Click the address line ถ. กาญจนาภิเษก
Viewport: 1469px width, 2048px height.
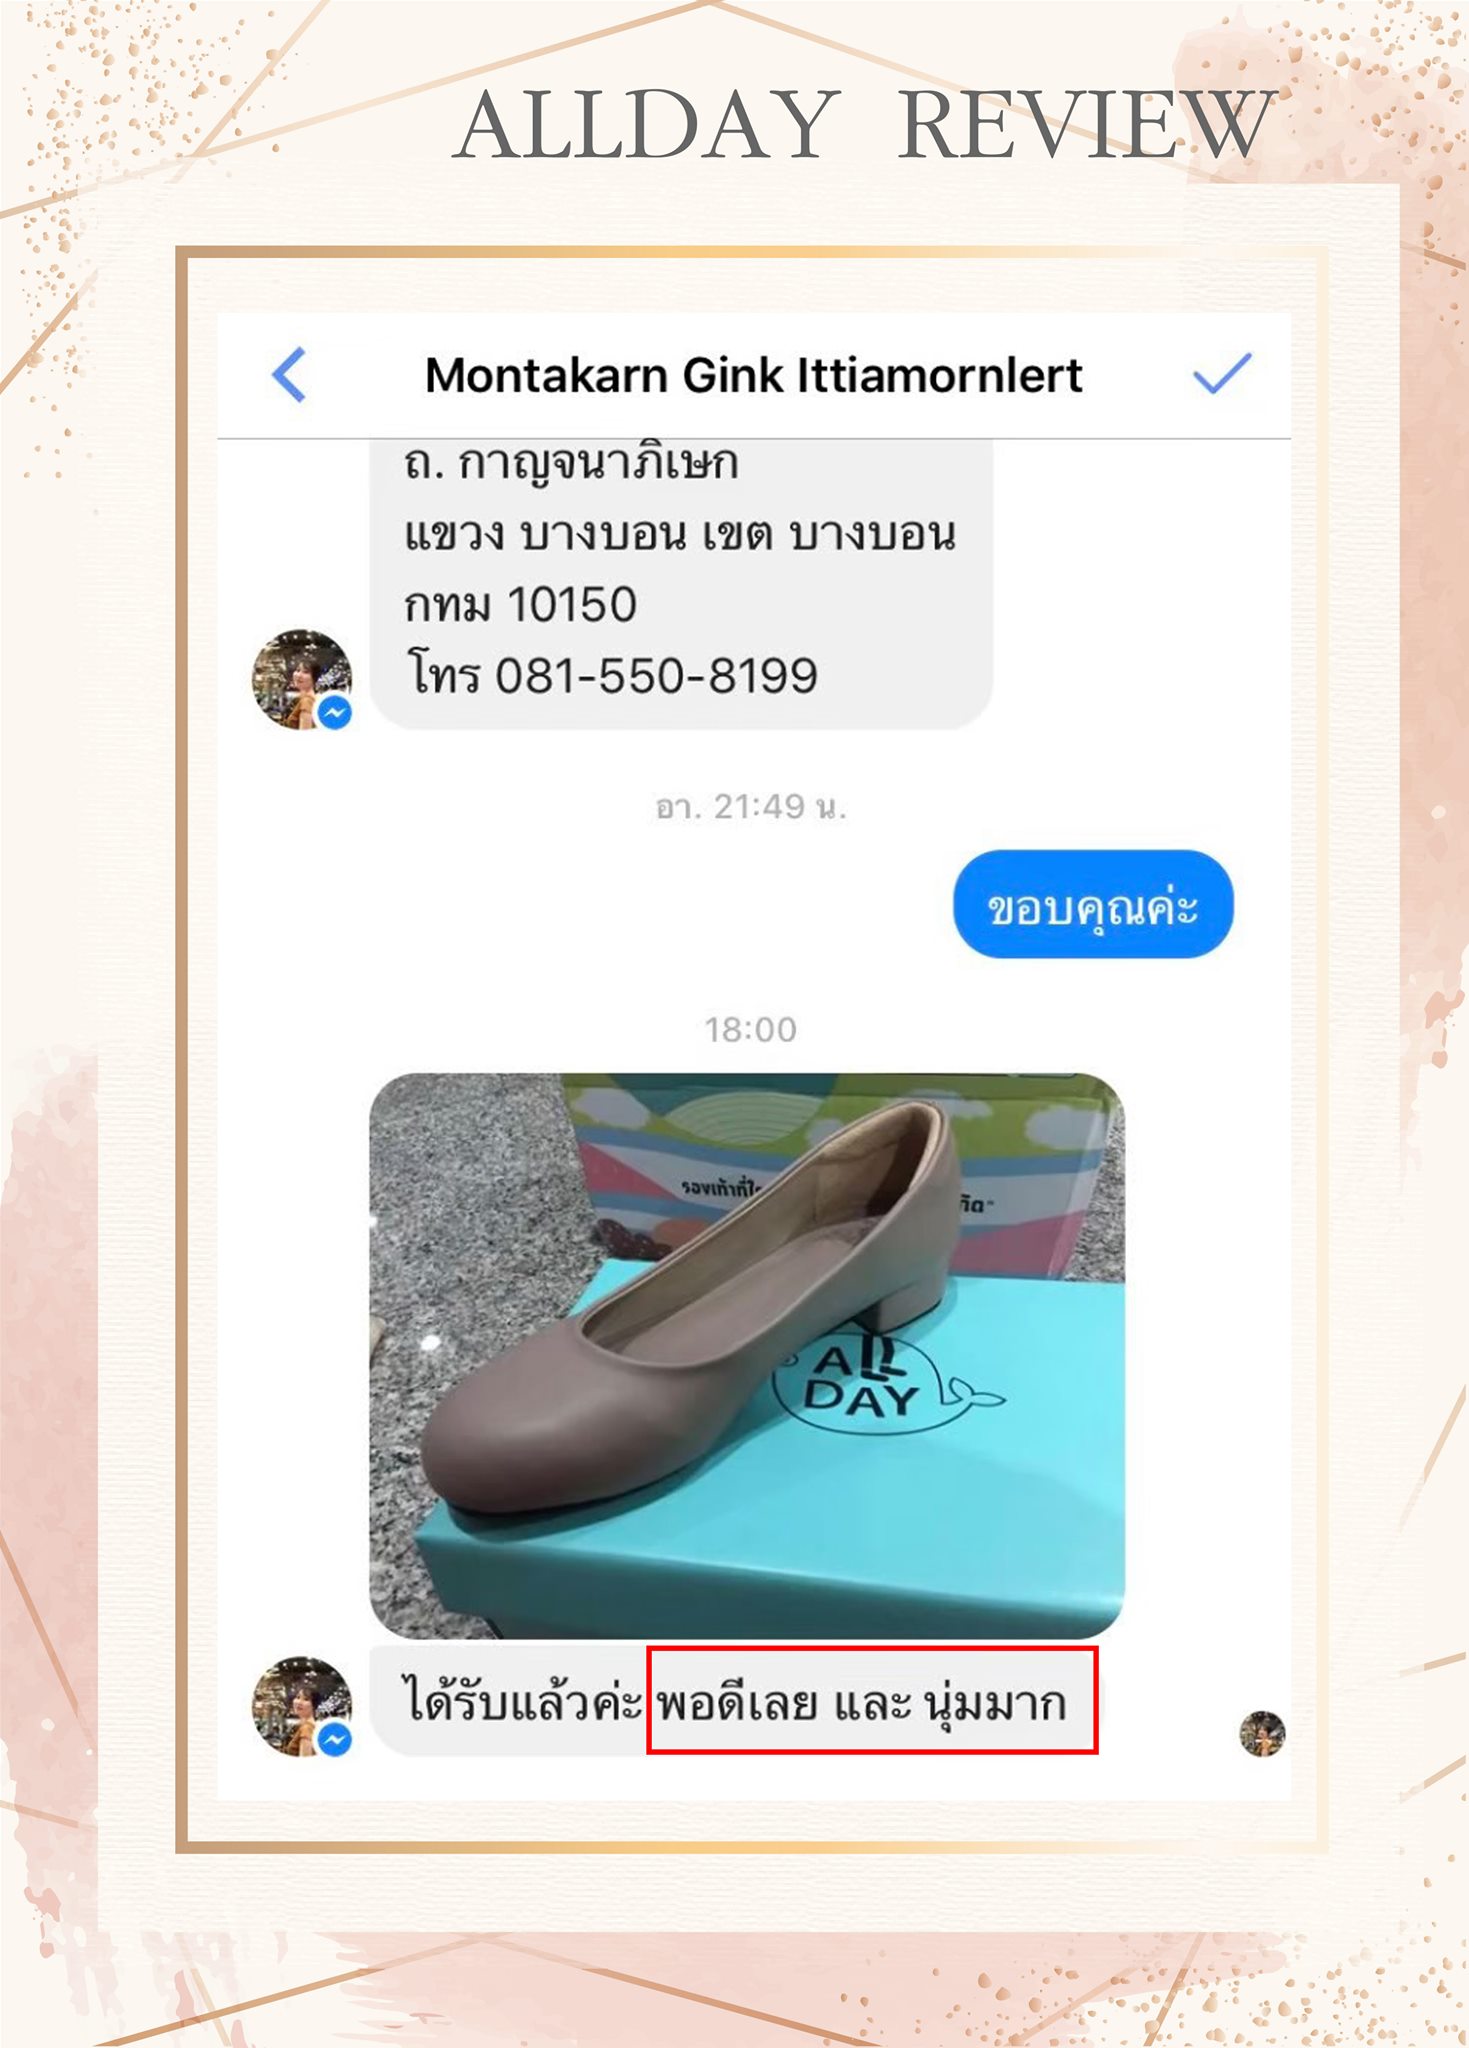[571, 462]
